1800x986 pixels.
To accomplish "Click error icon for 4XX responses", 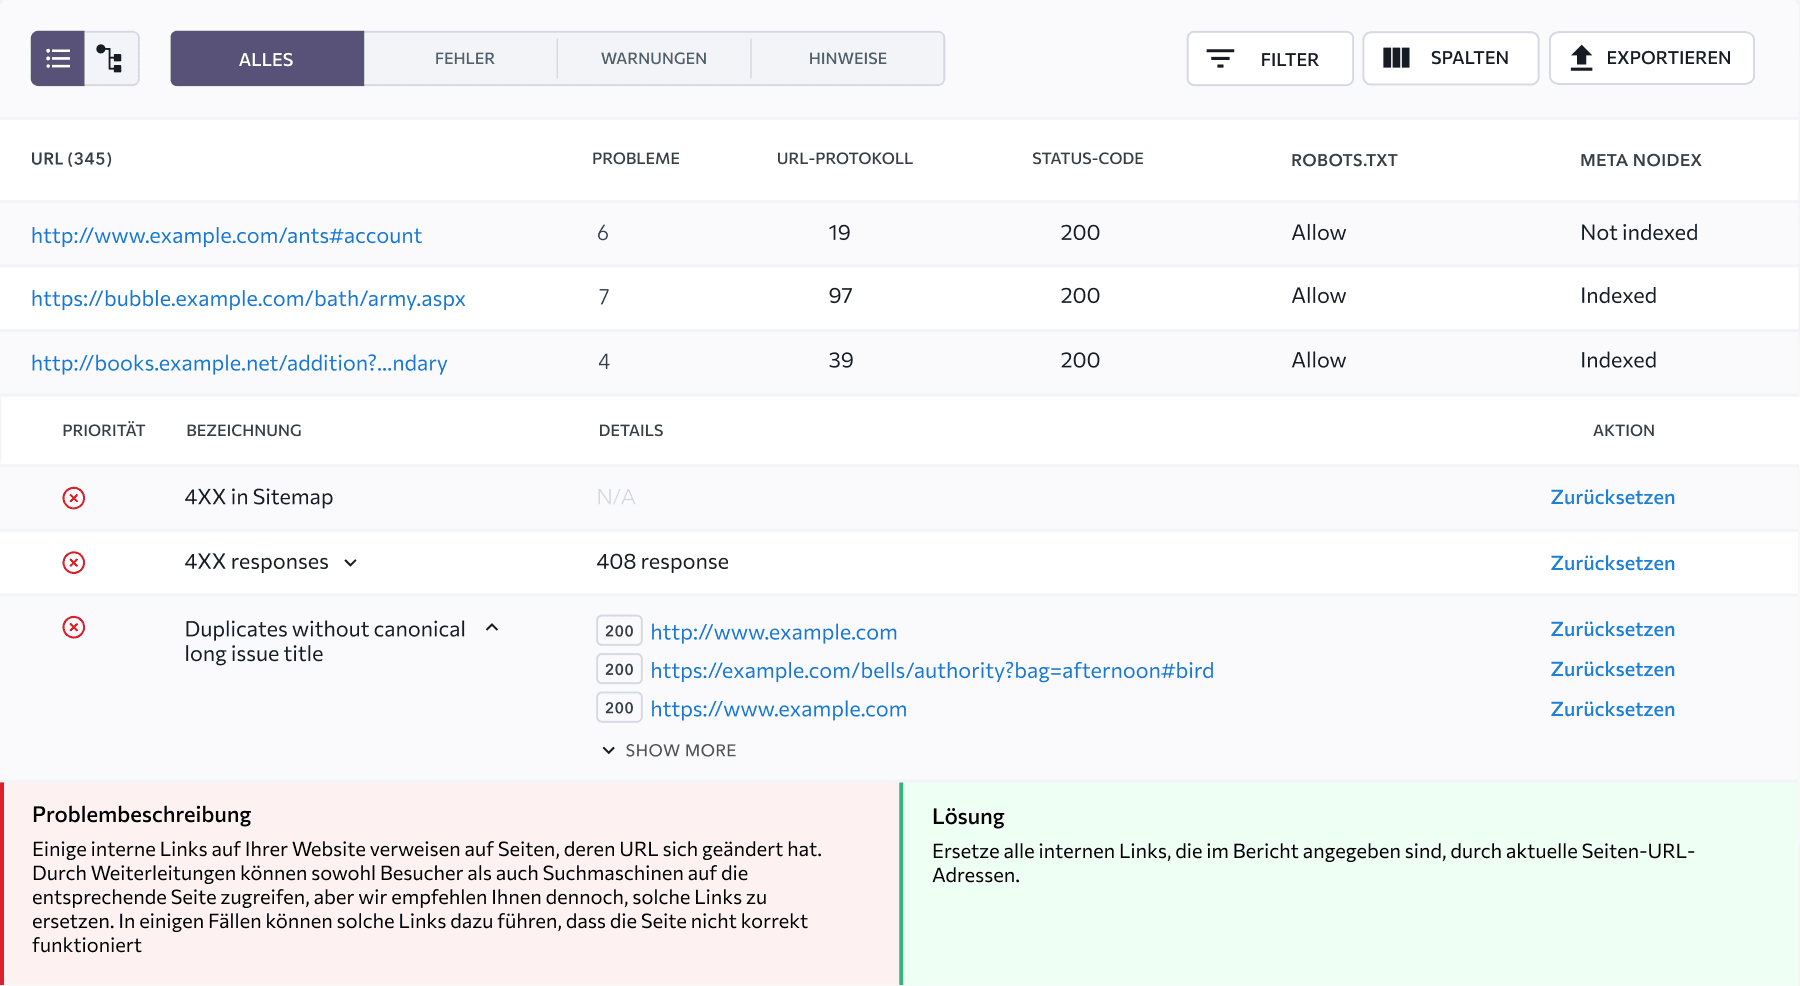I will [74, 563].
